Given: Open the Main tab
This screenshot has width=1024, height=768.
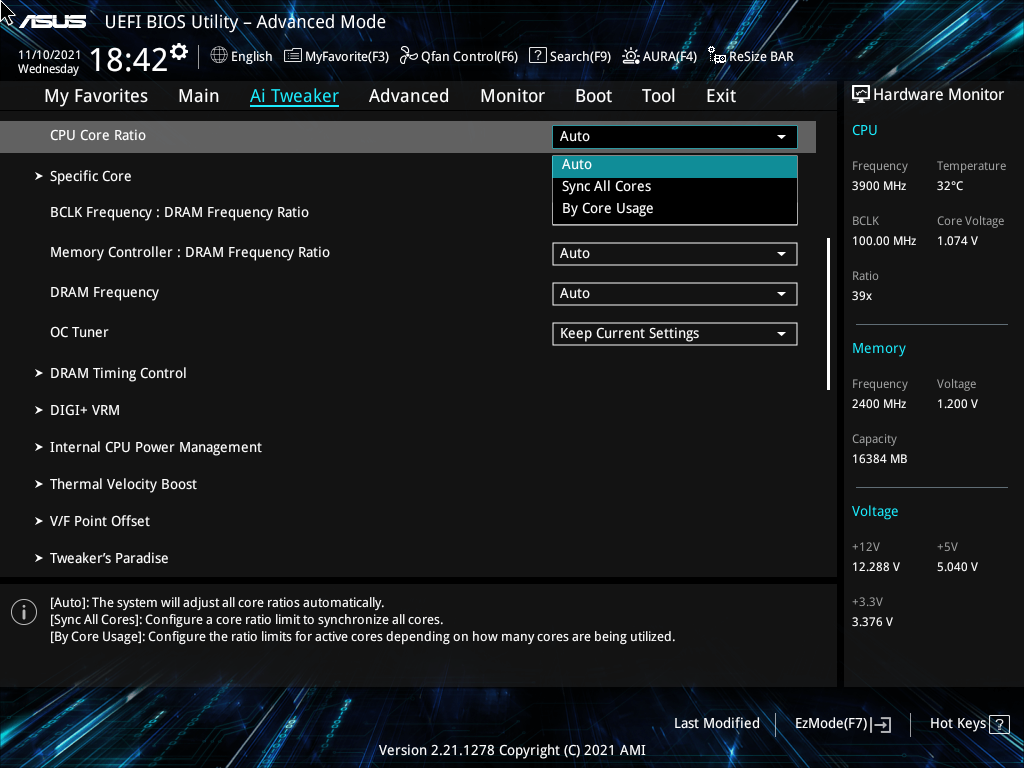Looking at the screenshot, I should point(199,96).
